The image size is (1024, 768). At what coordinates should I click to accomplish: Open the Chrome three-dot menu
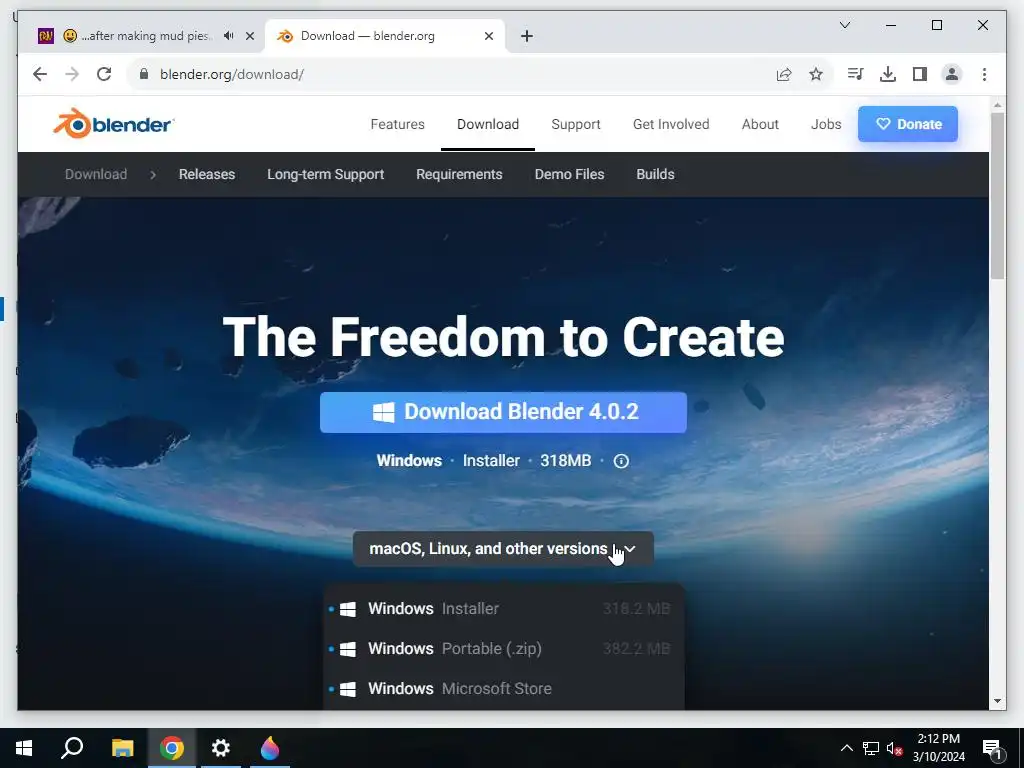point(984,74)
